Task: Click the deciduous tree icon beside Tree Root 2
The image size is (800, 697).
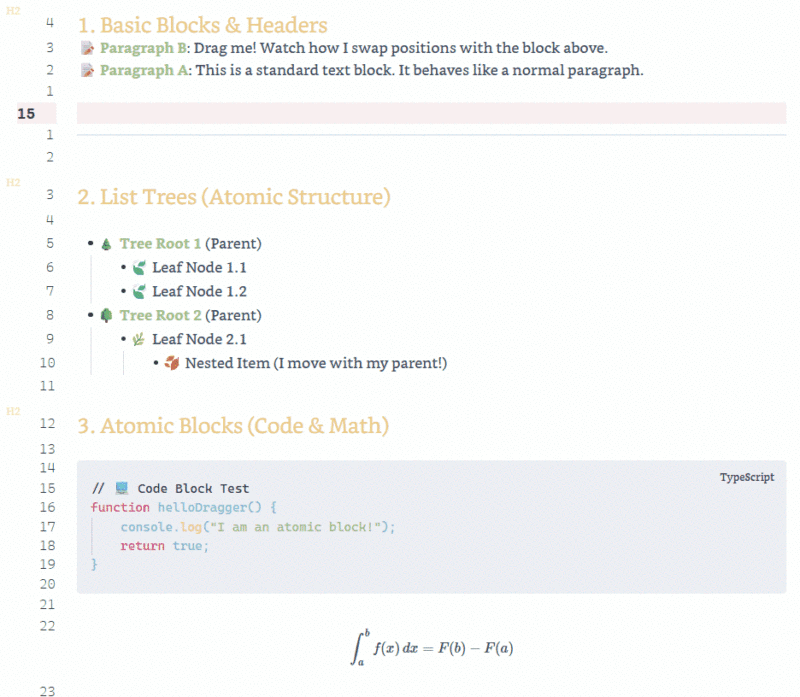Action: (x=107, y=316)
